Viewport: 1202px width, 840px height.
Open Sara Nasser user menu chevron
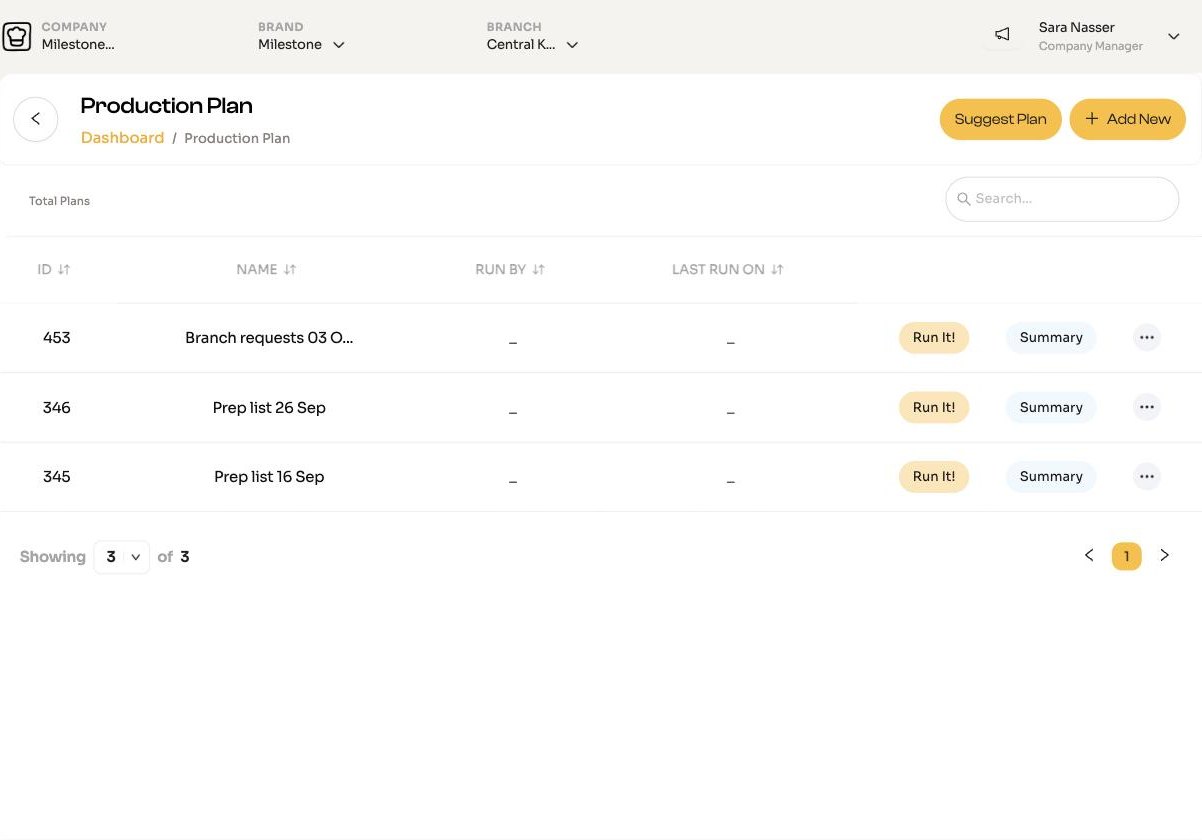1174,37
